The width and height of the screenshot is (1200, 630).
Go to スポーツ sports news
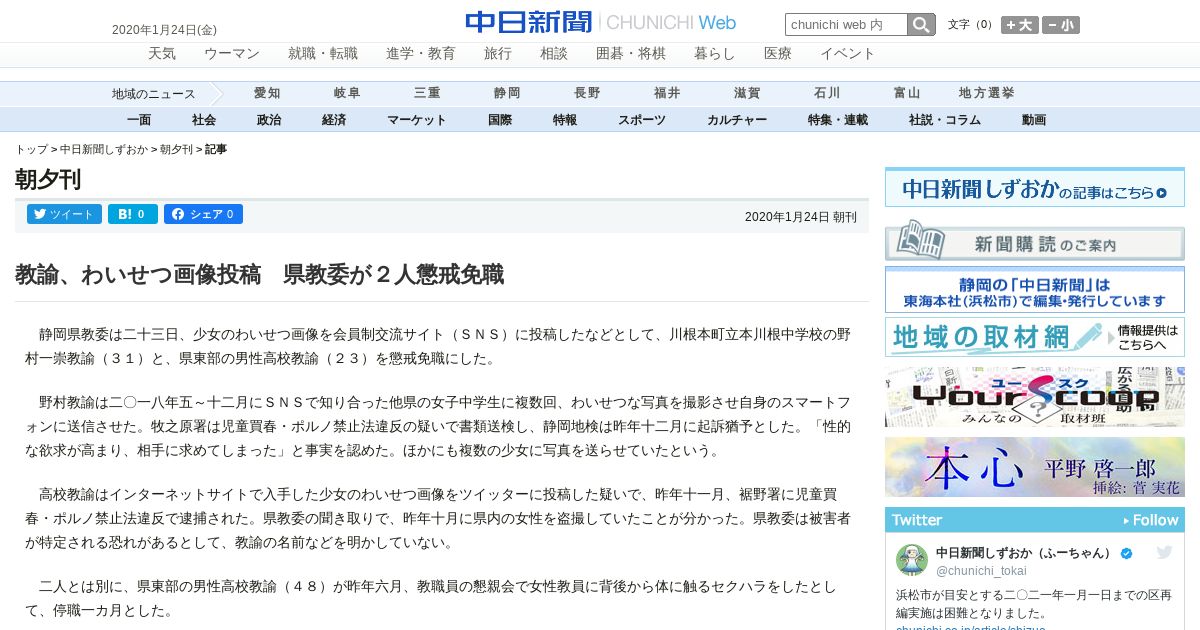(x=642, y=120)
